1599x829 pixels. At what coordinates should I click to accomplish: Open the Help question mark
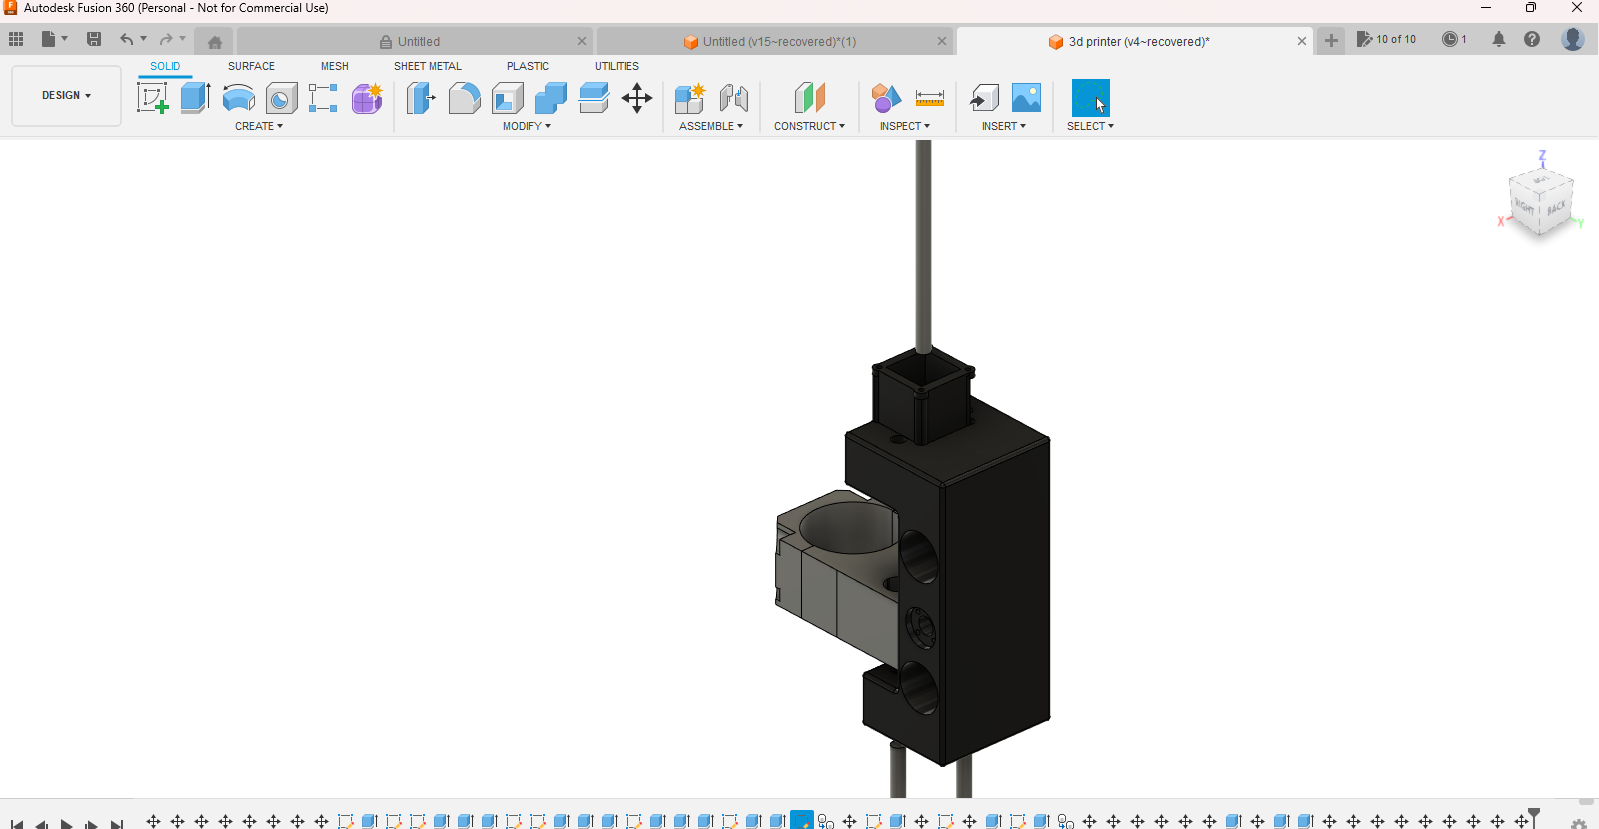tap(1532, 39)
